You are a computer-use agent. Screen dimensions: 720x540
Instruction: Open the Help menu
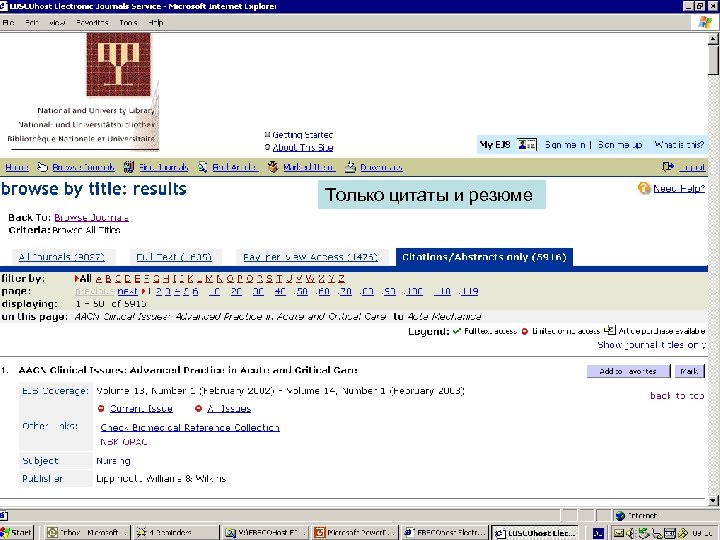(x=155, y=22)
